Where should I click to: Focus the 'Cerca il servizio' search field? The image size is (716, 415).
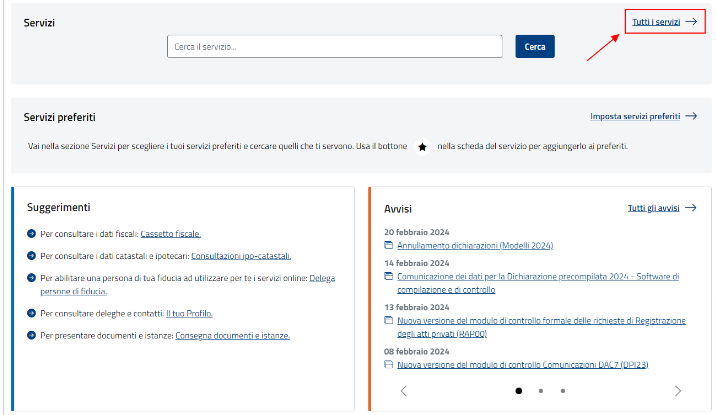pyautogui.click(x=334, y=47)
